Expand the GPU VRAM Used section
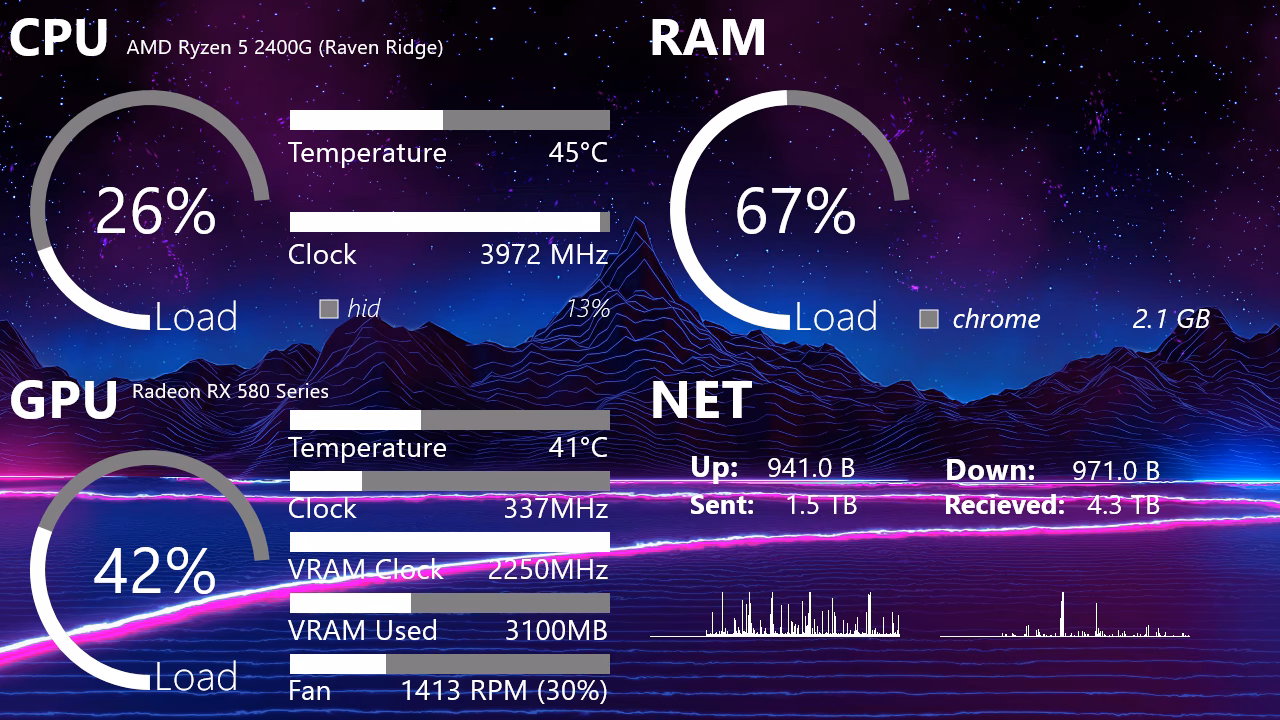1280x720 pixels. click(x=450, y=630)
